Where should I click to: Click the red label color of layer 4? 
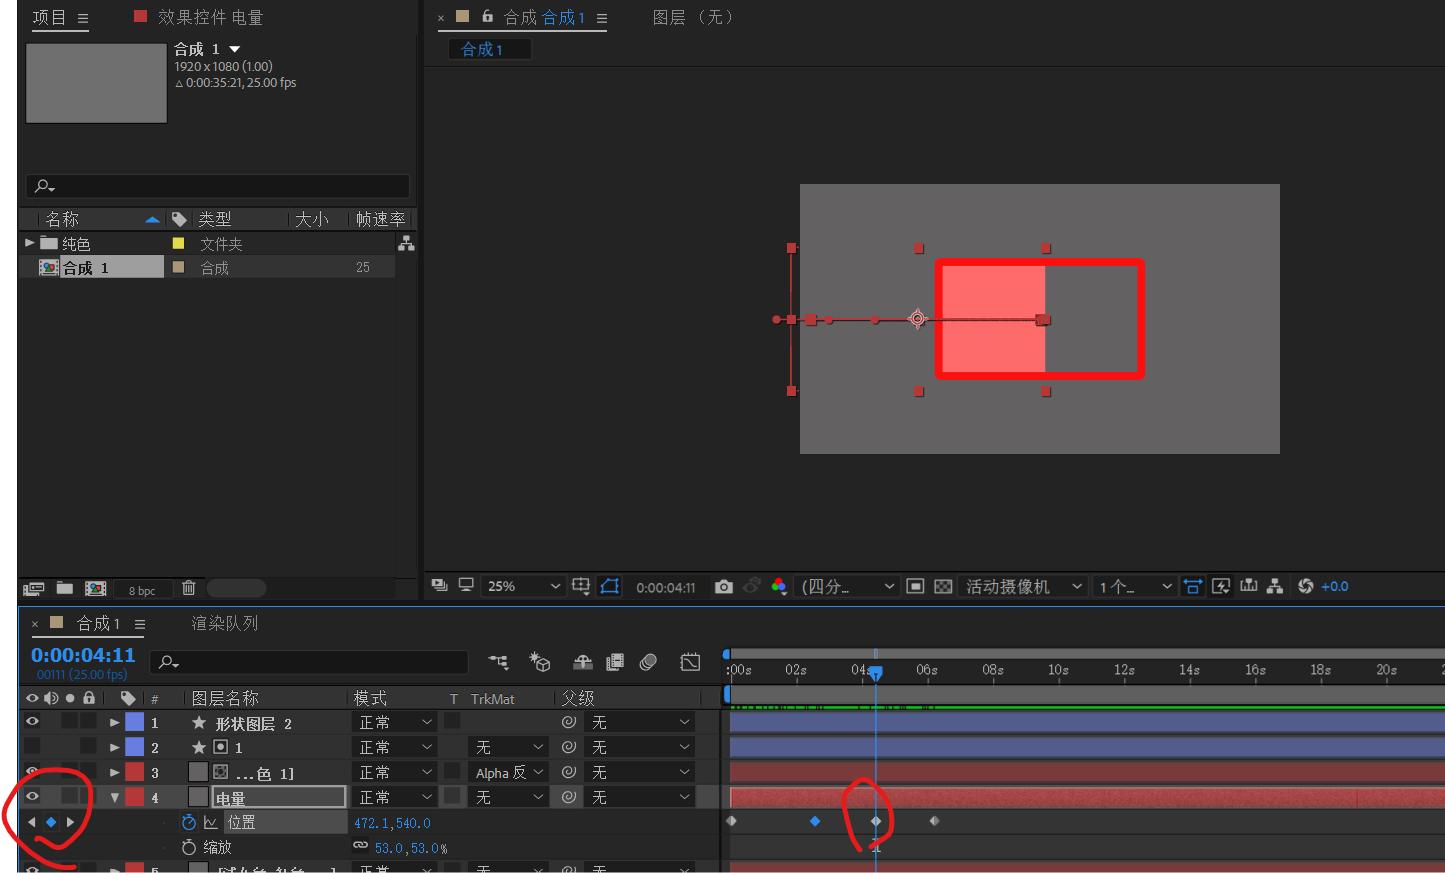pos(134,797)
